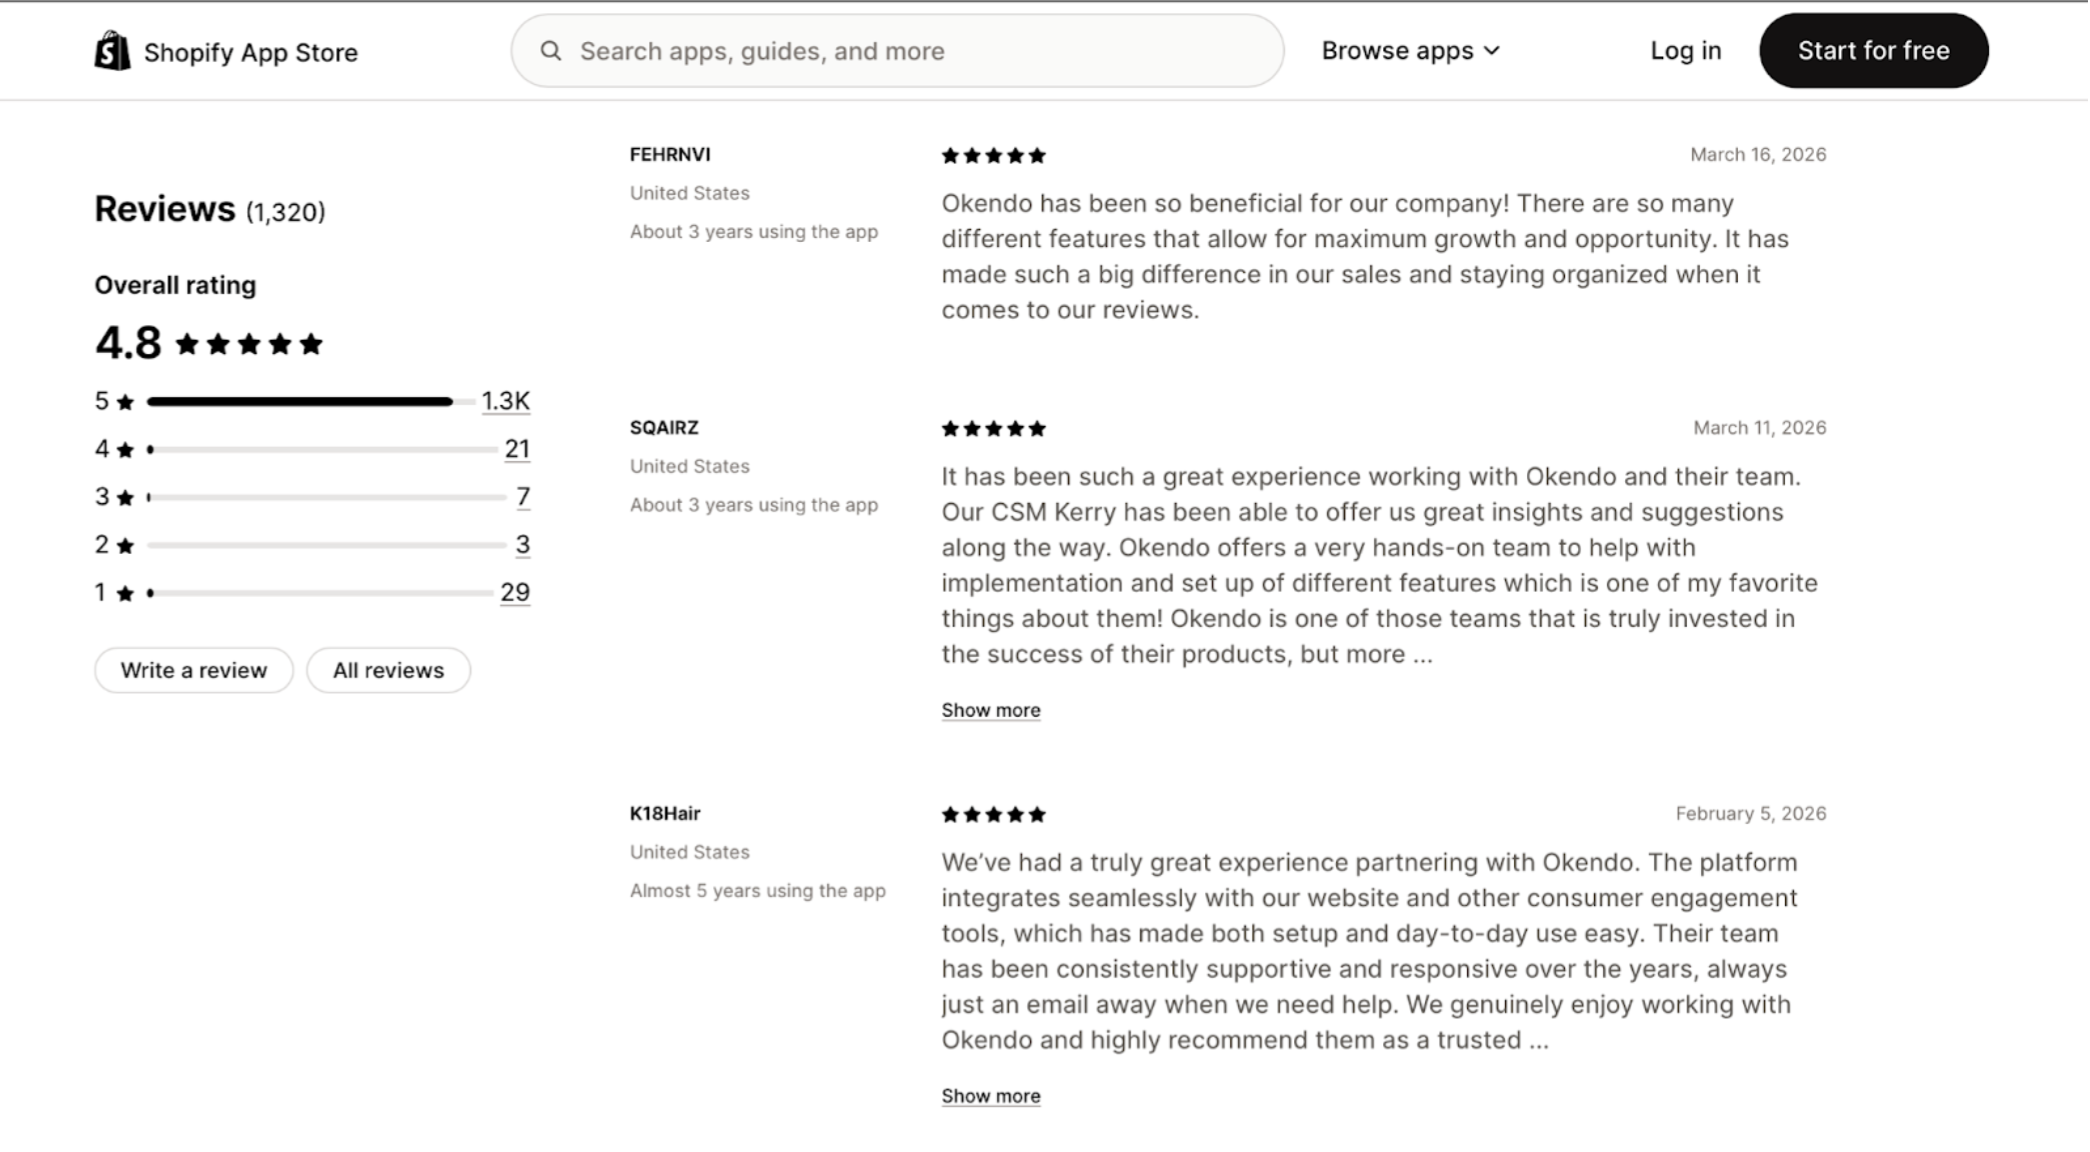Expand the Browse apps dropdown
This screenshot has height=1152, width=2090.
[1410, 51]
